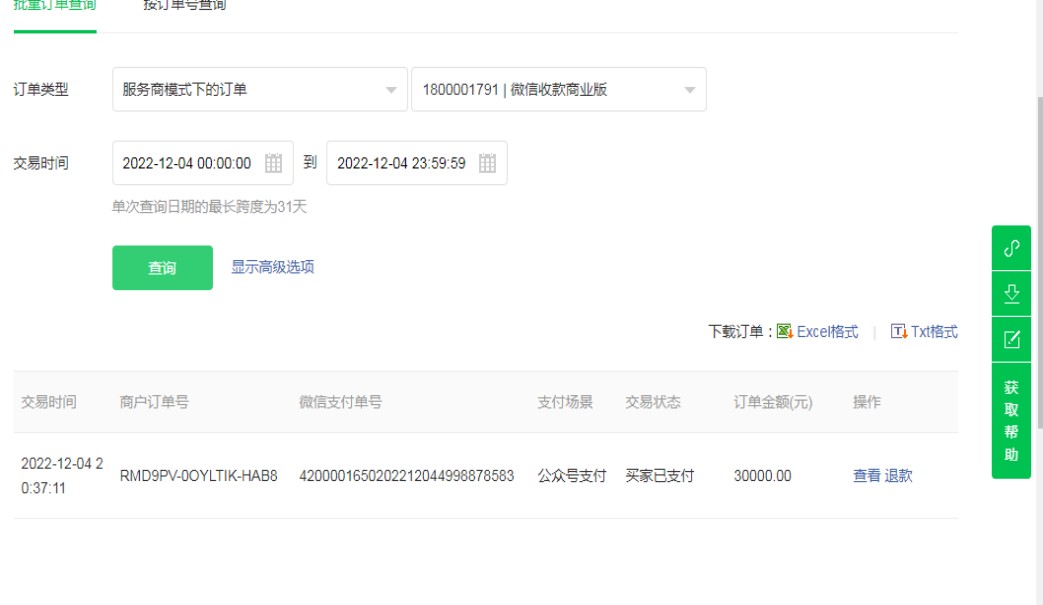Screen dimensions: 1043x605
Task: Expand the 1800001791 微信收款商业版 merchant dropdown
Action: 558,90
